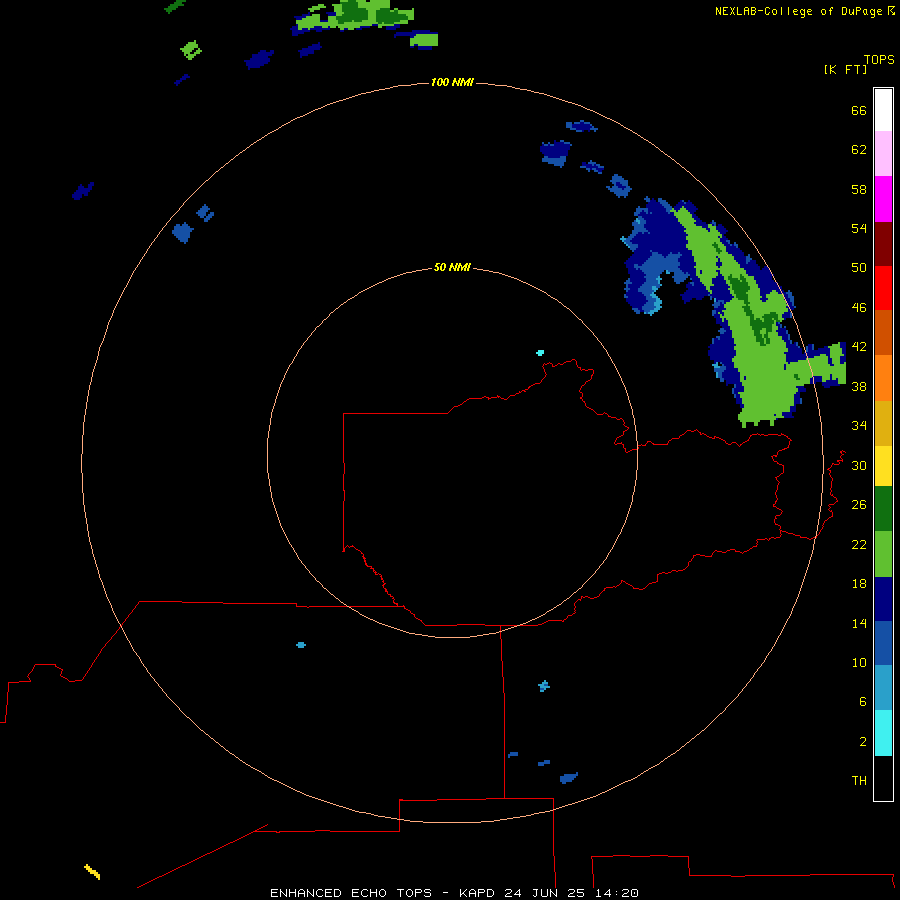Click the light pink 62 kft legend swatch
Viewport: 900px width, 900px height.
[883, 153]
